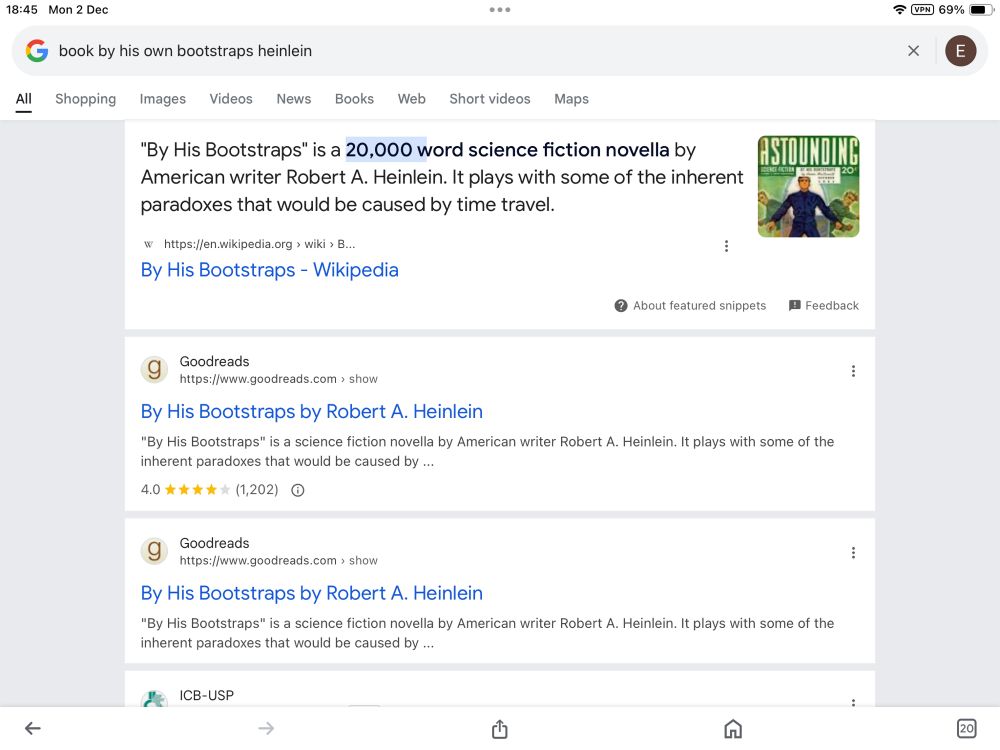Open first Goodreads By His Bootstraps link
This screenshot has width=1000, height=750.
click(311, 411)
